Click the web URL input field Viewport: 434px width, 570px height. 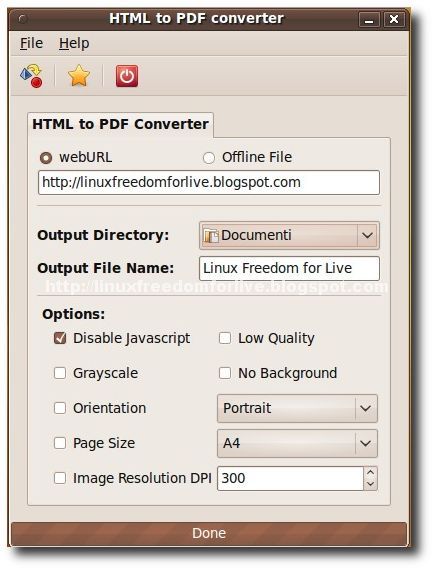[209, 182]
